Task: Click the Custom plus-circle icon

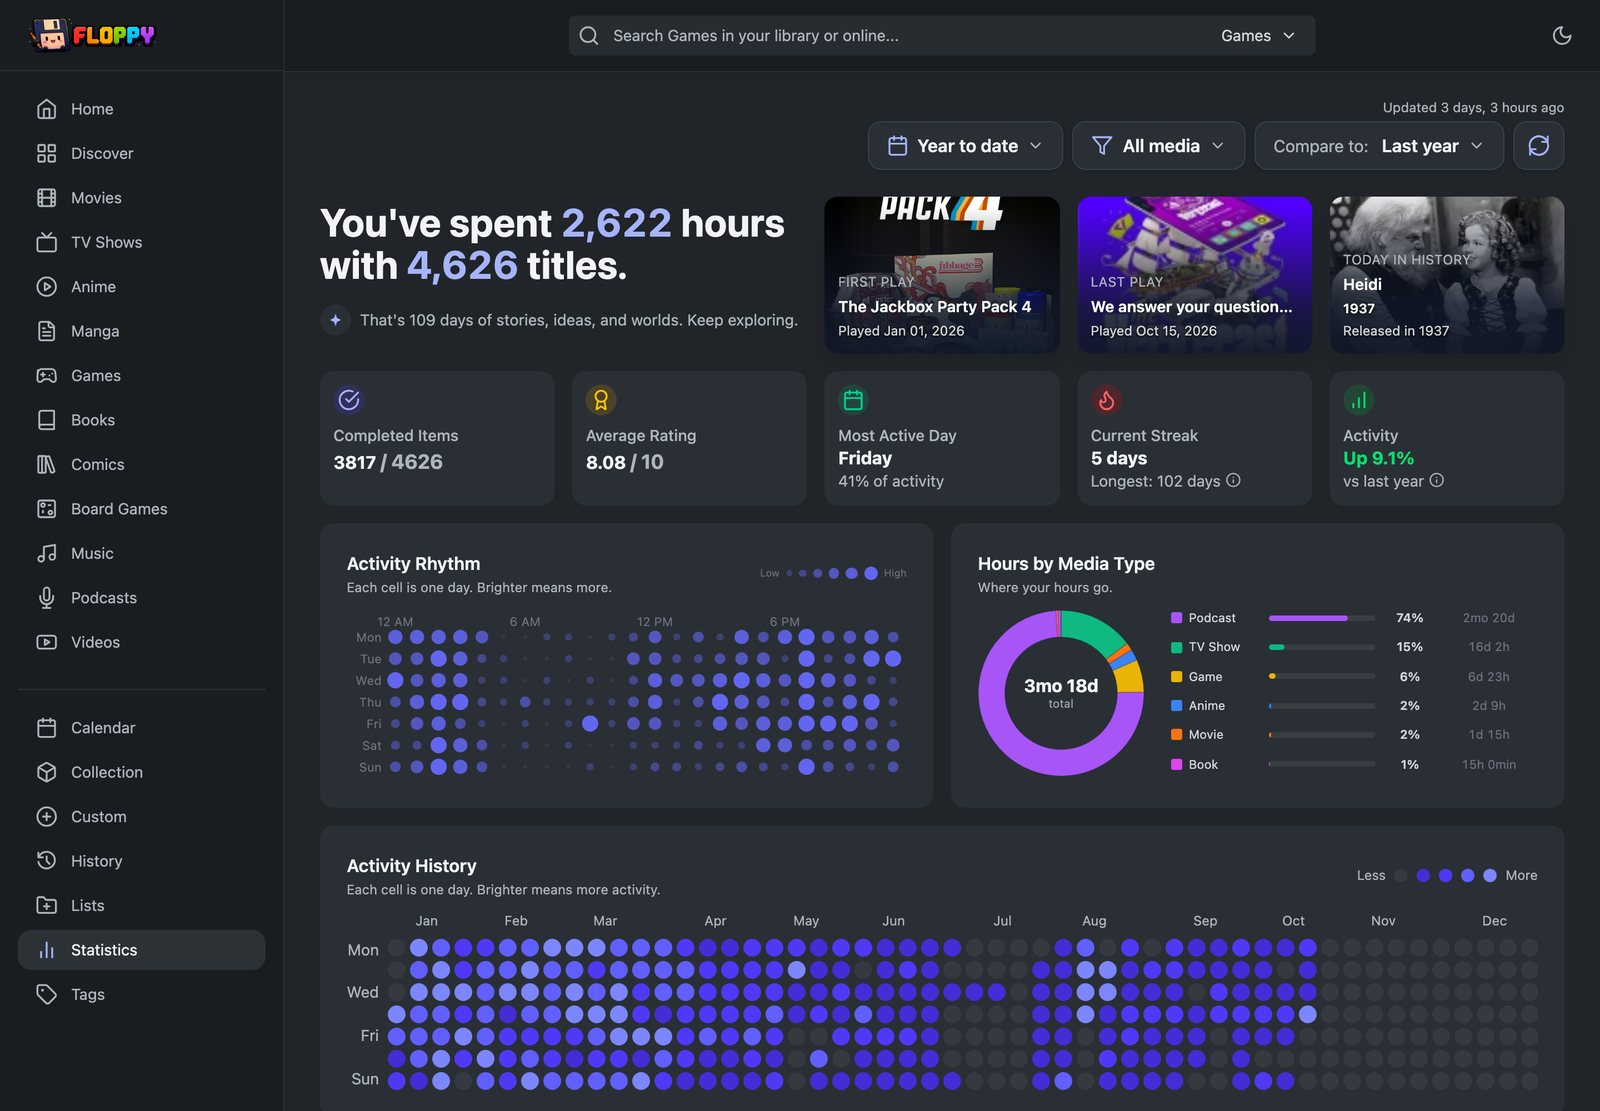Action: (x=47, y=817)
